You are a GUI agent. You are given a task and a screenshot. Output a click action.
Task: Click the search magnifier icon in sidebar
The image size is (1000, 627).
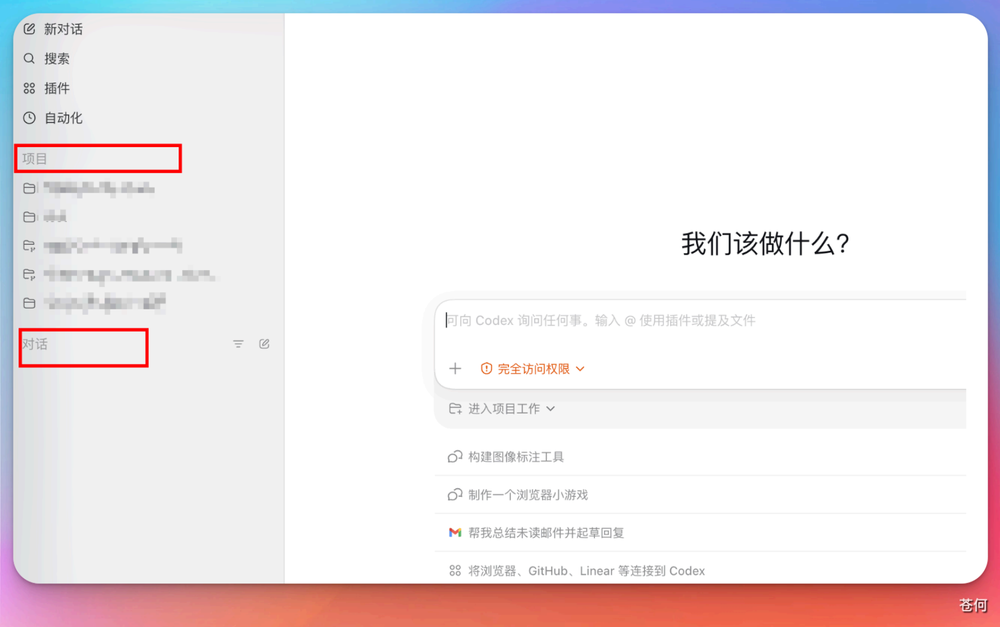[x=29, y=59]
